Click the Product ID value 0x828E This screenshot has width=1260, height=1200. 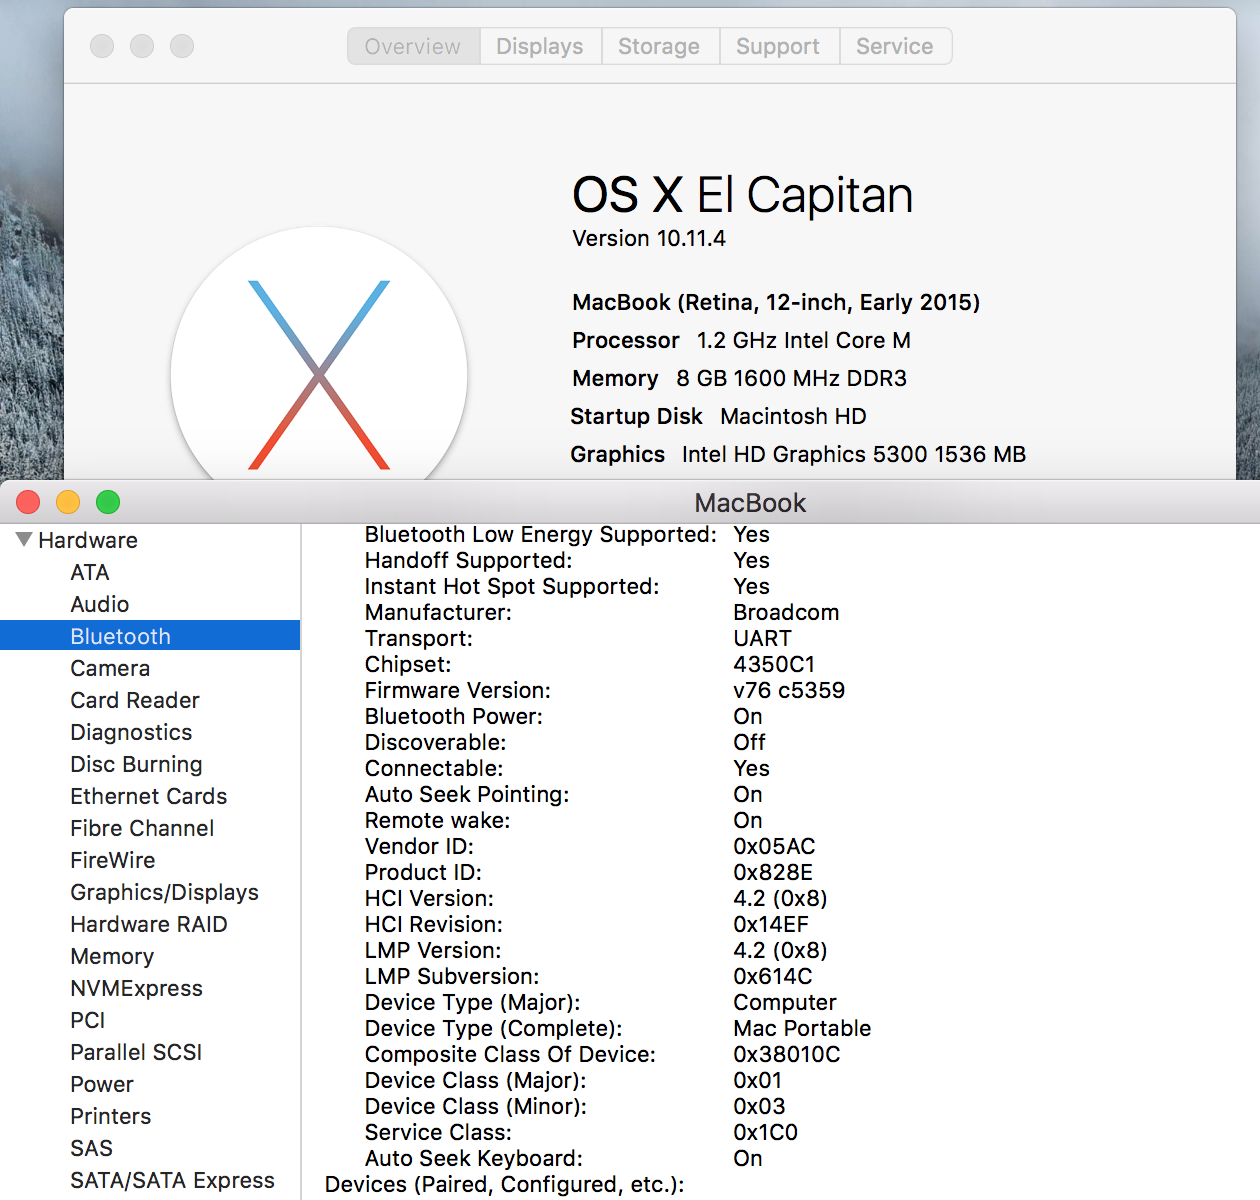click(x=773, y=872)
